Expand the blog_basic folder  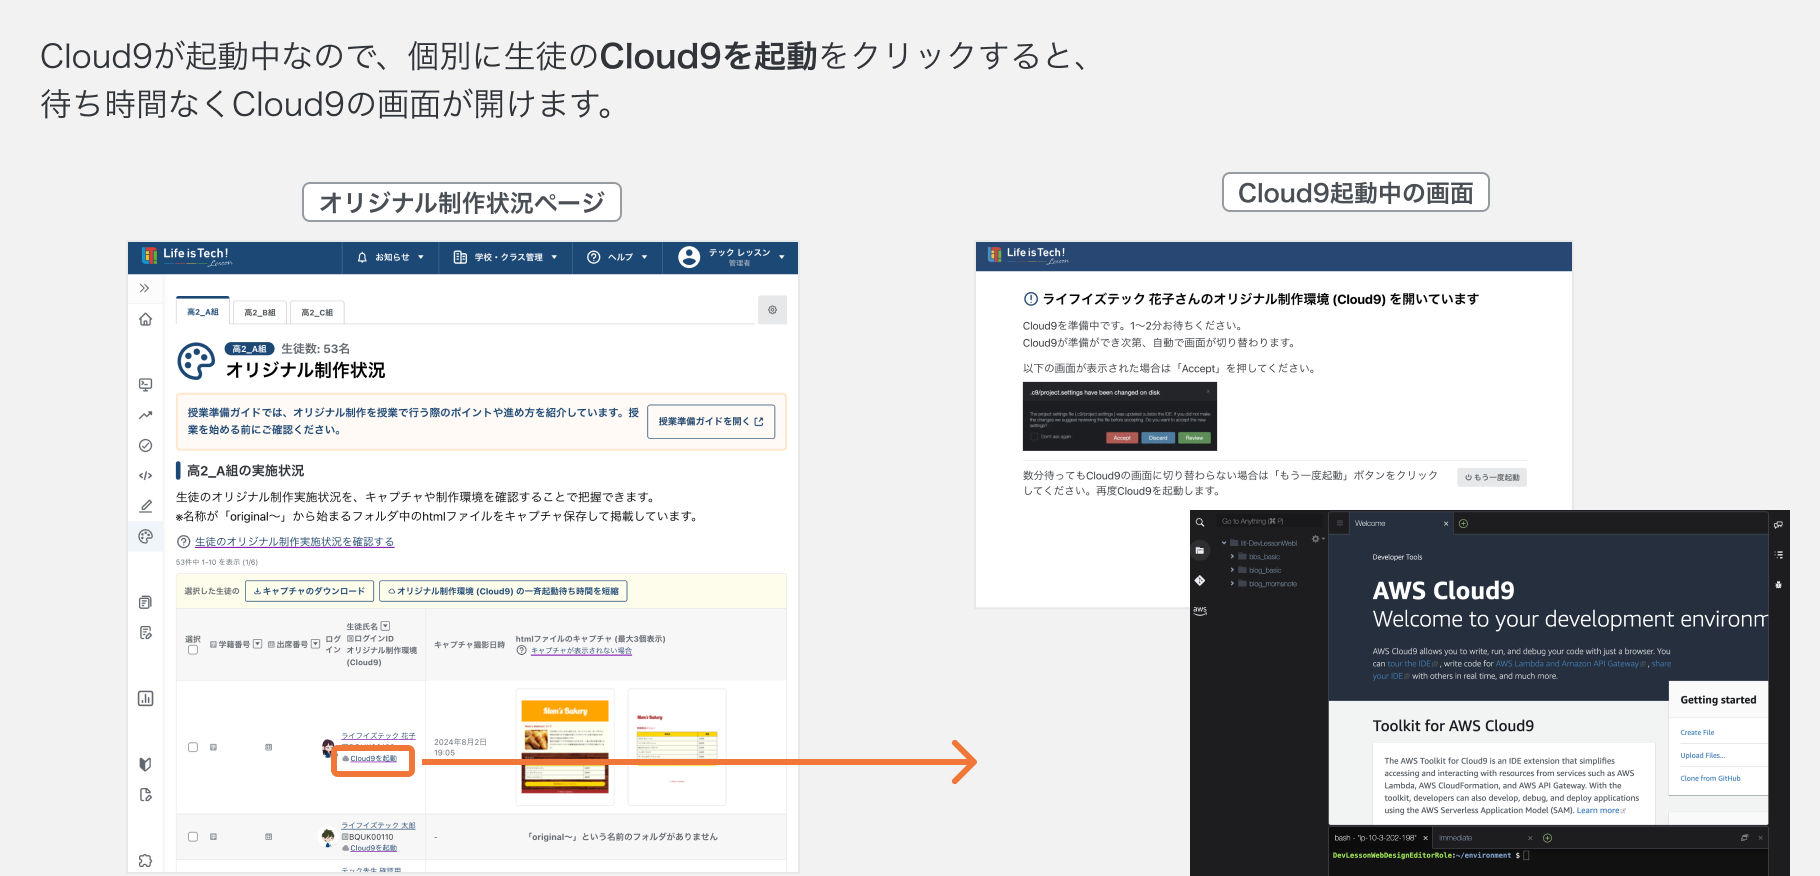pos(1232,570)
